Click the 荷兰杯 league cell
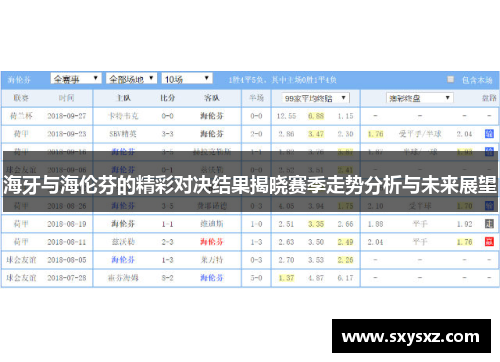This screenshot has width=500, height=362. point(21,116)
